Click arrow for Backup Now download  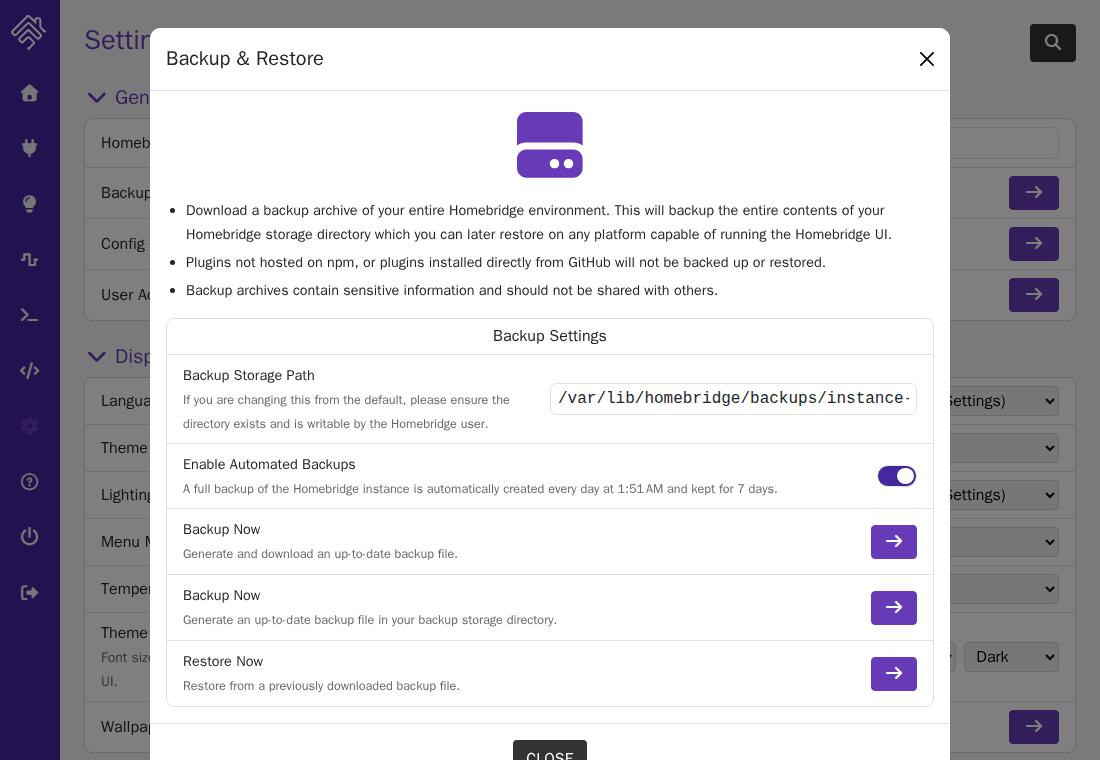tap(894, 542)
